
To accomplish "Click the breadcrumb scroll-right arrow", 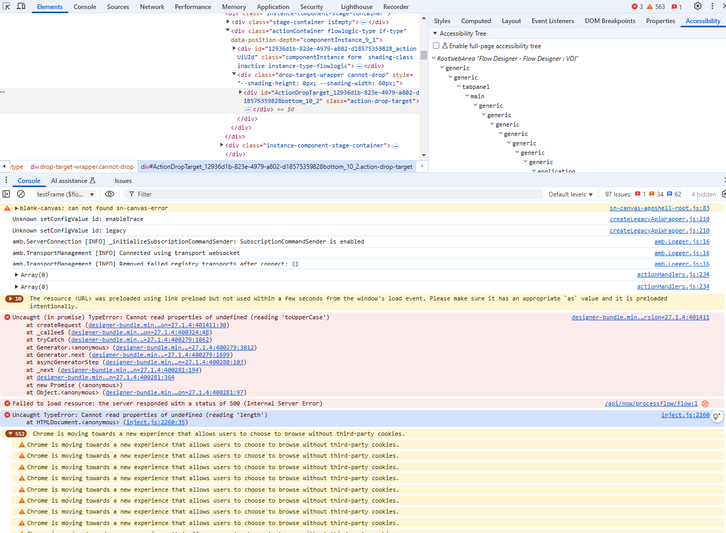I will pos(422,166).
